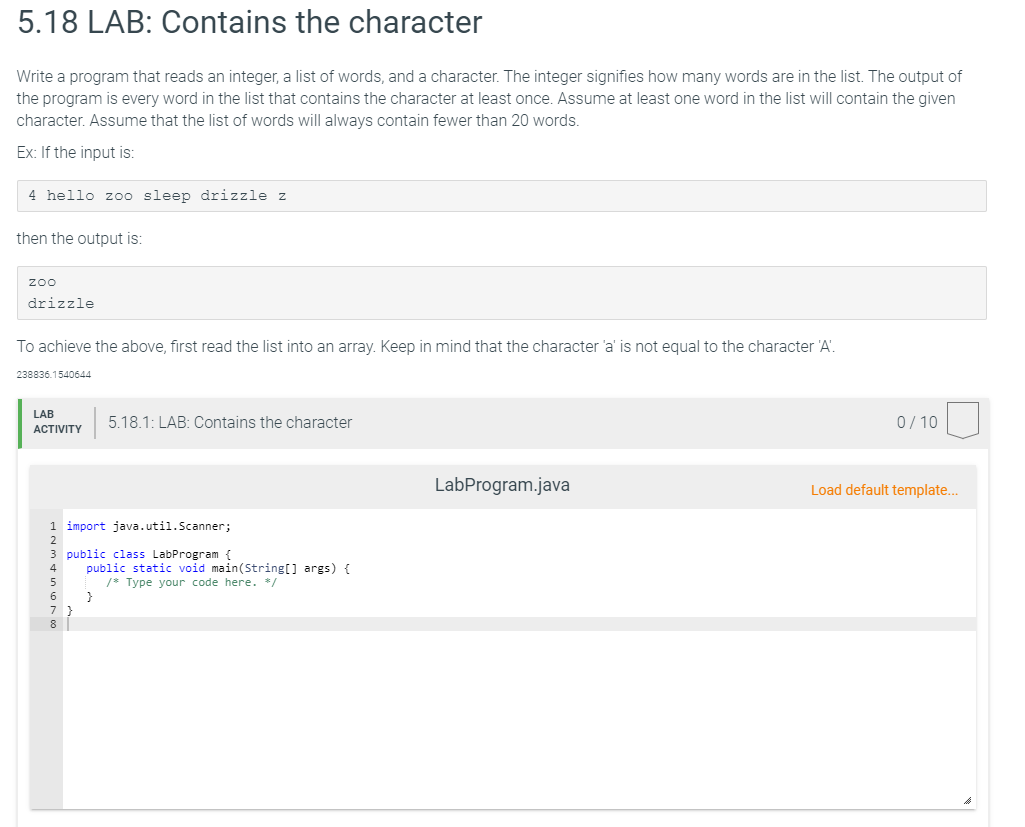Click the 'public class LabProgram {' line
The height and width of the screenshot is (827, 1025).
[x=148, y=554]
